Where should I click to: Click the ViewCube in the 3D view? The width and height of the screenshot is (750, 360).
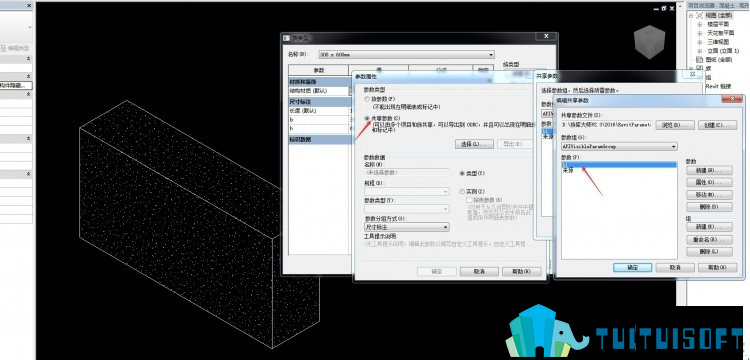[x=650, y=42]
